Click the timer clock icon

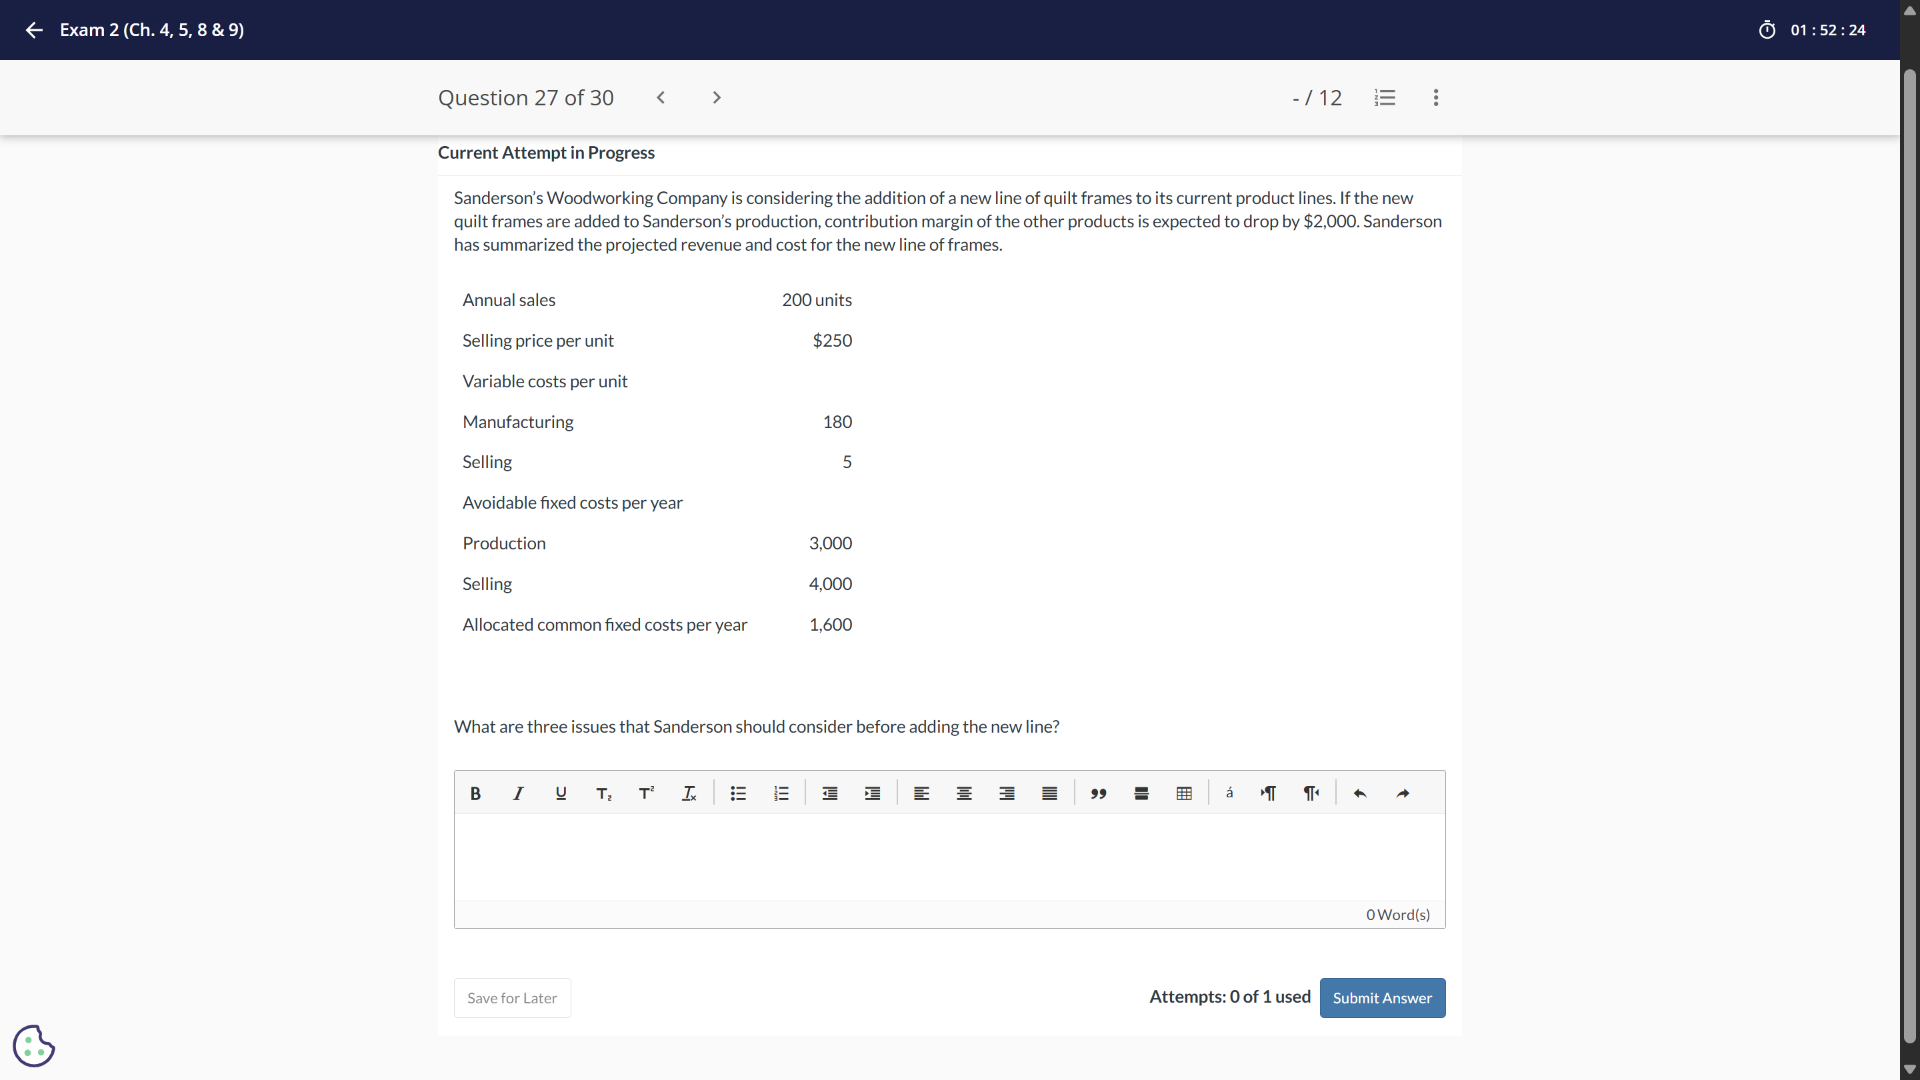coord(1767,30)
